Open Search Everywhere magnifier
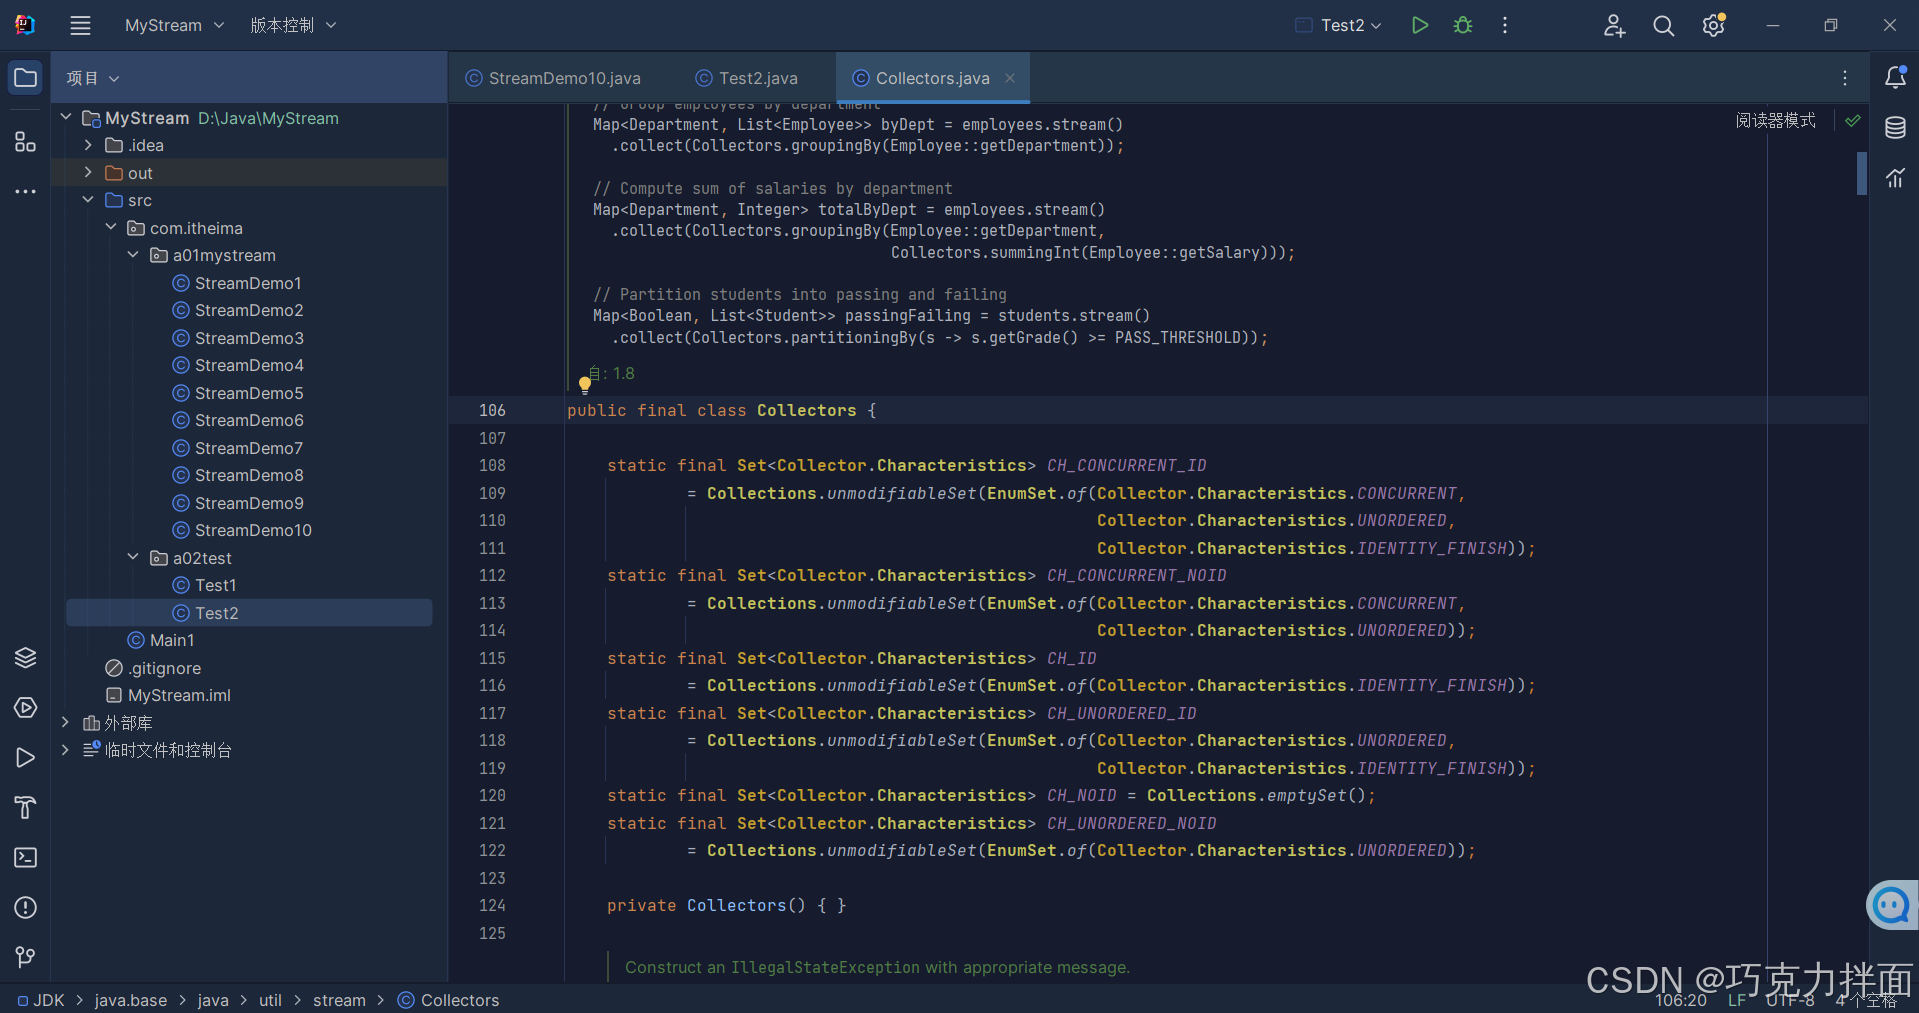The image size is (1919, 1013). pos(1663,26)
